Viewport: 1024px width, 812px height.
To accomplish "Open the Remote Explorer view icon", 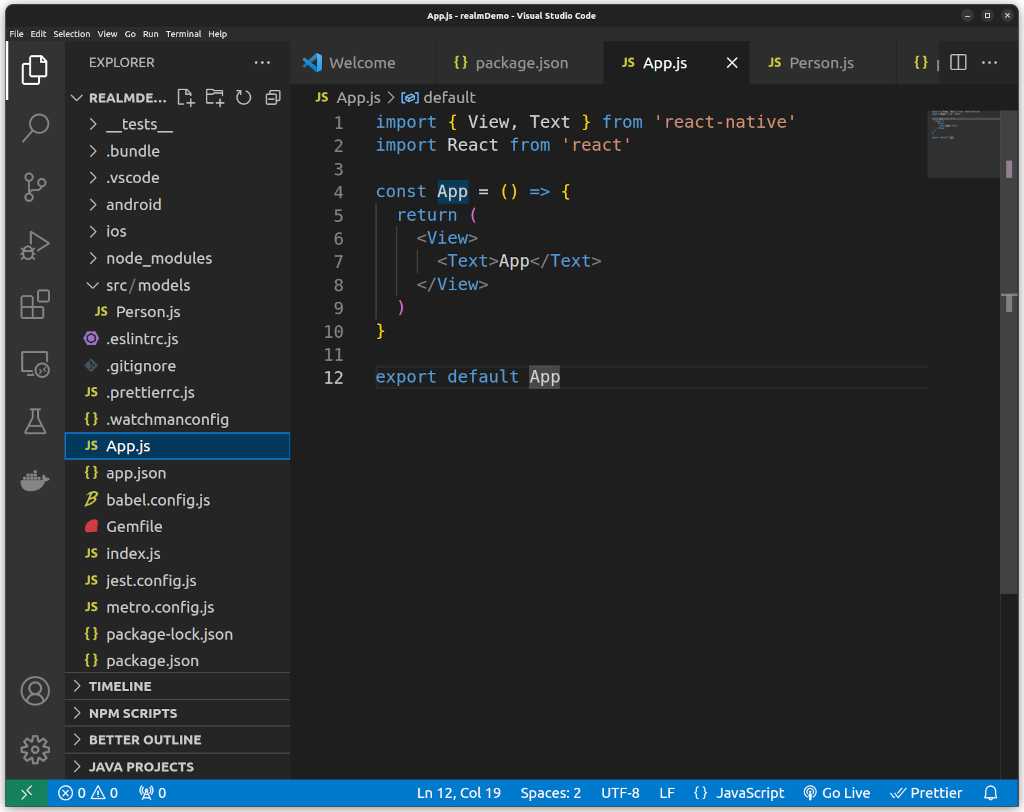I will point(35,364).
